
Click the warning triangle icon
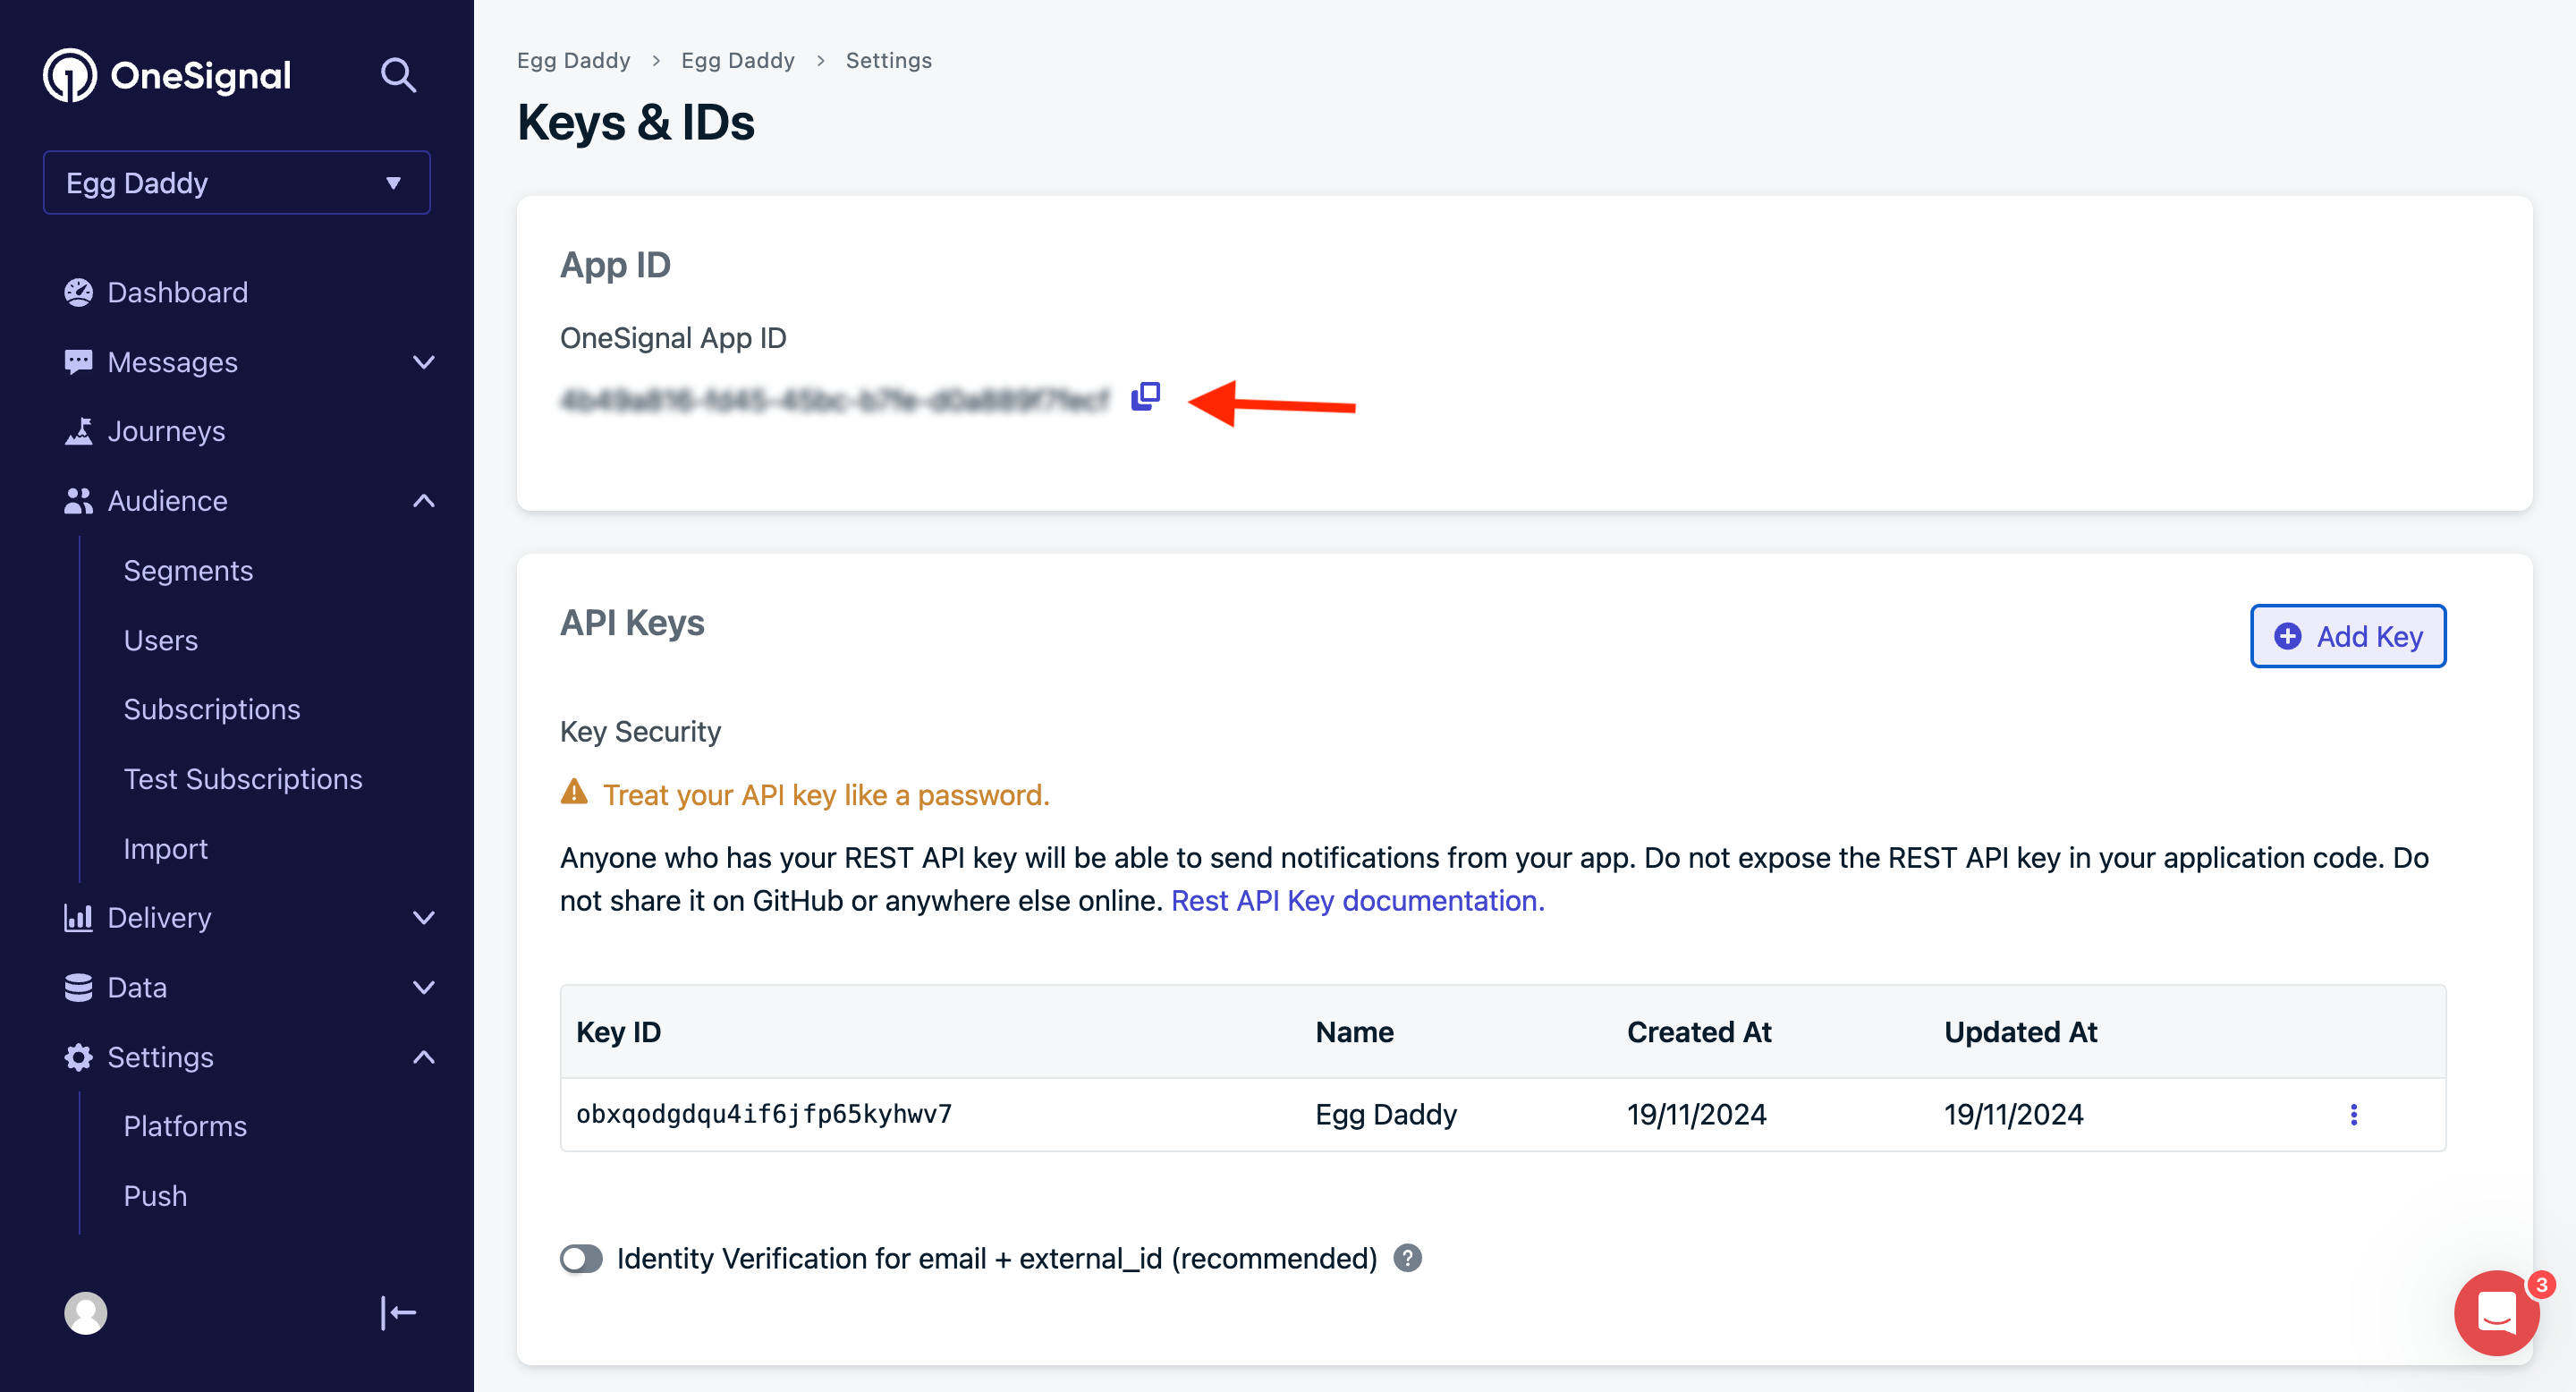(x=574, y=792)
